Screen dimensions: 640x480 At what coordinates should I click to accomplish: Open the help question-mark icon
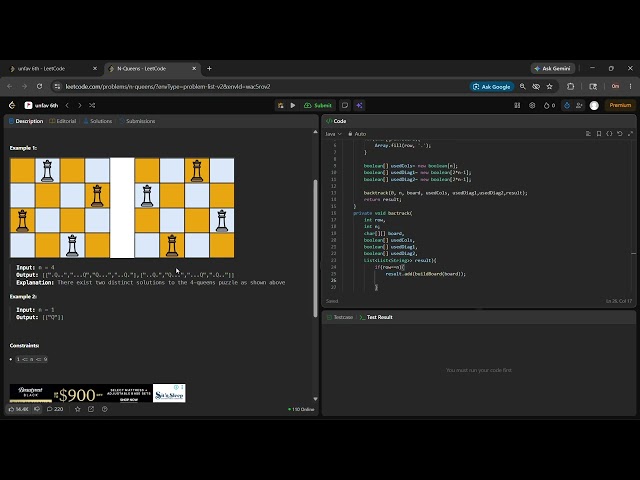click(104, 409)
